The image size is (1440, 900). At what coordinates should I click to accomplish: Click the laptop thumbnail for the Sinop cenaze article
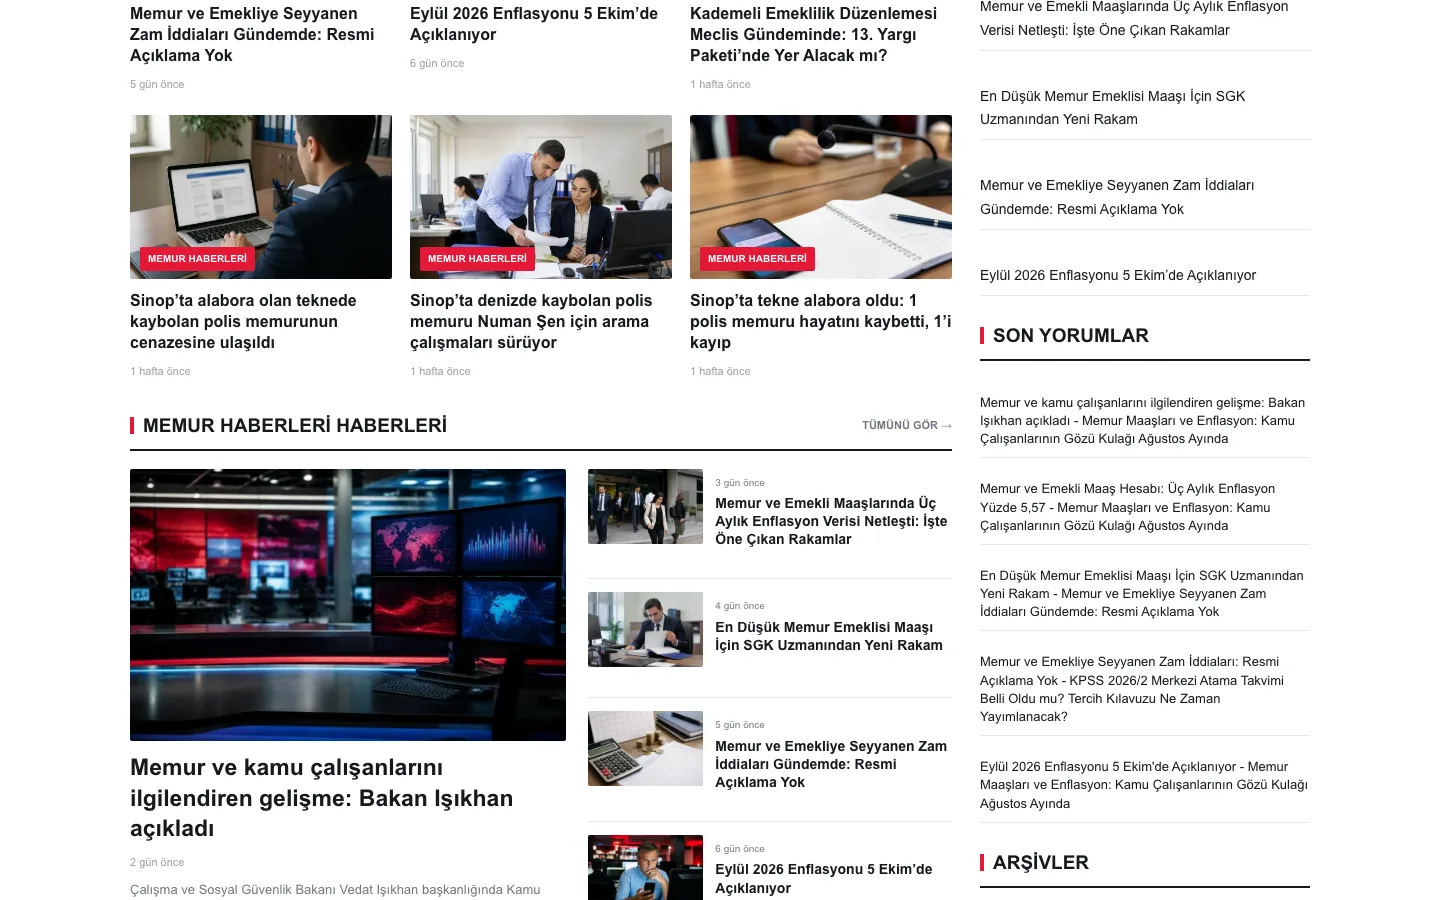(261, 197)
